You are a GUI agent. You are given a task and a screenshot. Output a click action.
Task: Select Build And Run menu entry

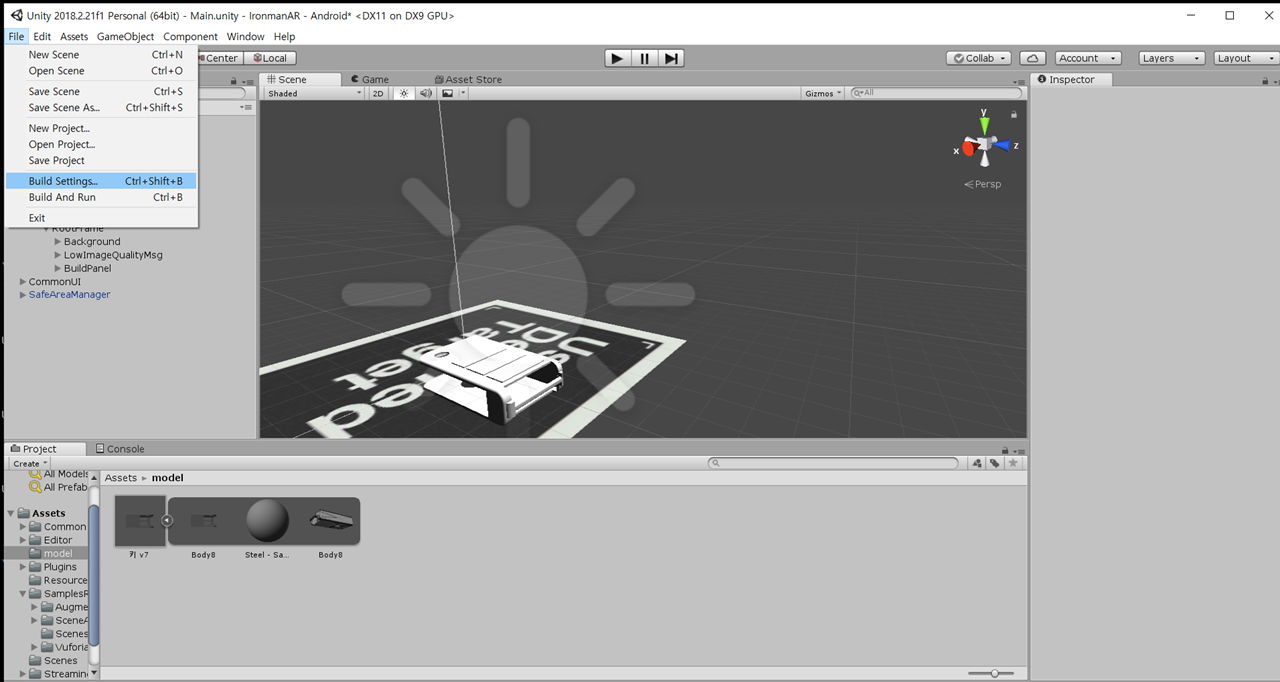coord(101,197)
